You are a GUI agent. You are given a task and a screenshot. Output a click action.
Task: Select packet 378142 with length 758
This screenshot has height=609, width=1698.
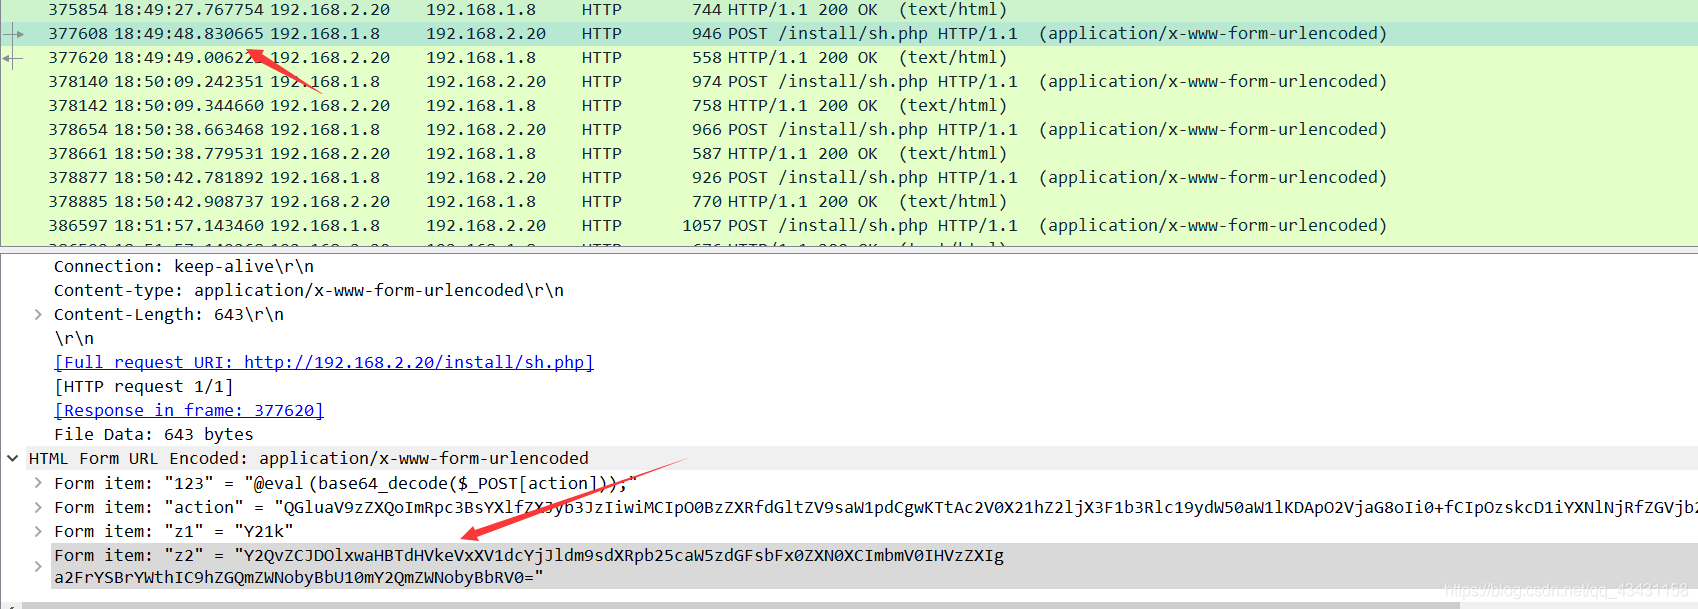tap(849, 105)
